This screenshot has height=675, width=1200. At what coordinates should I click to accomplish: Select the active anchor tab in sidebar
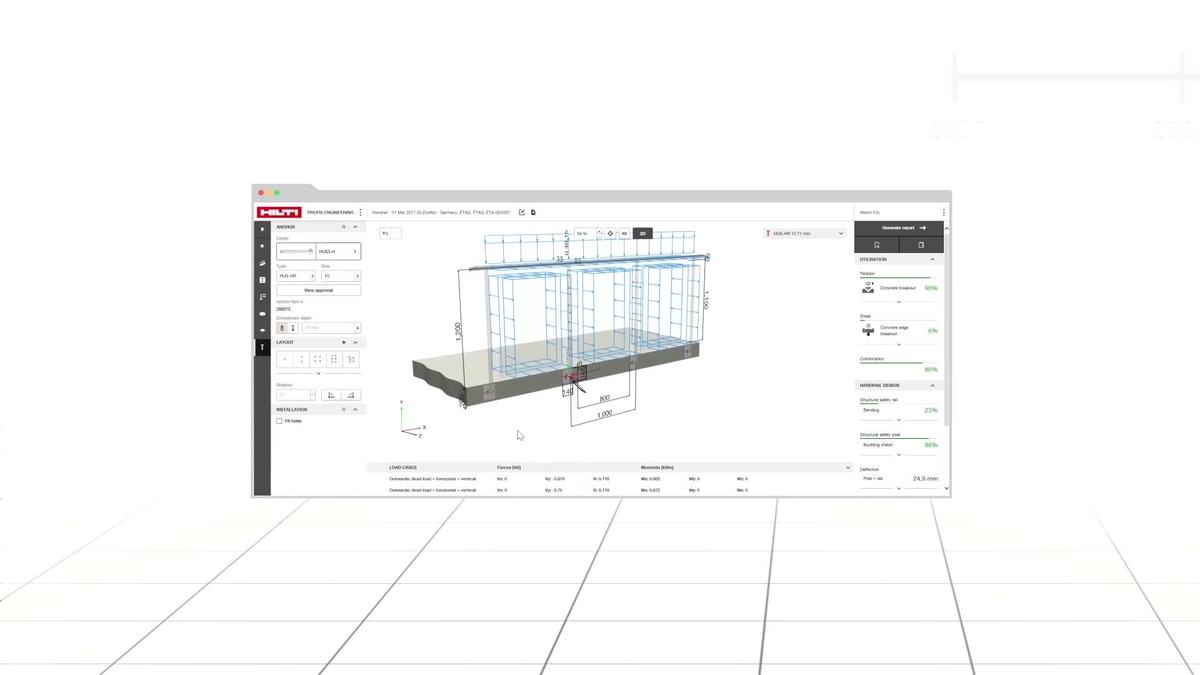coord(262,347)
